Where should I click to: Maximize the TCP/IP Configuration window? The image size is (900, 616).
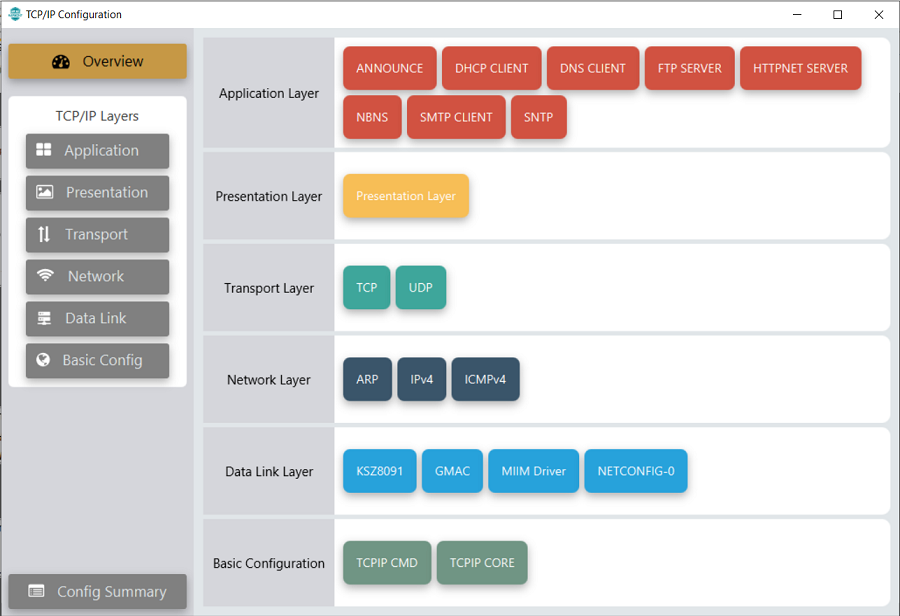837,14
